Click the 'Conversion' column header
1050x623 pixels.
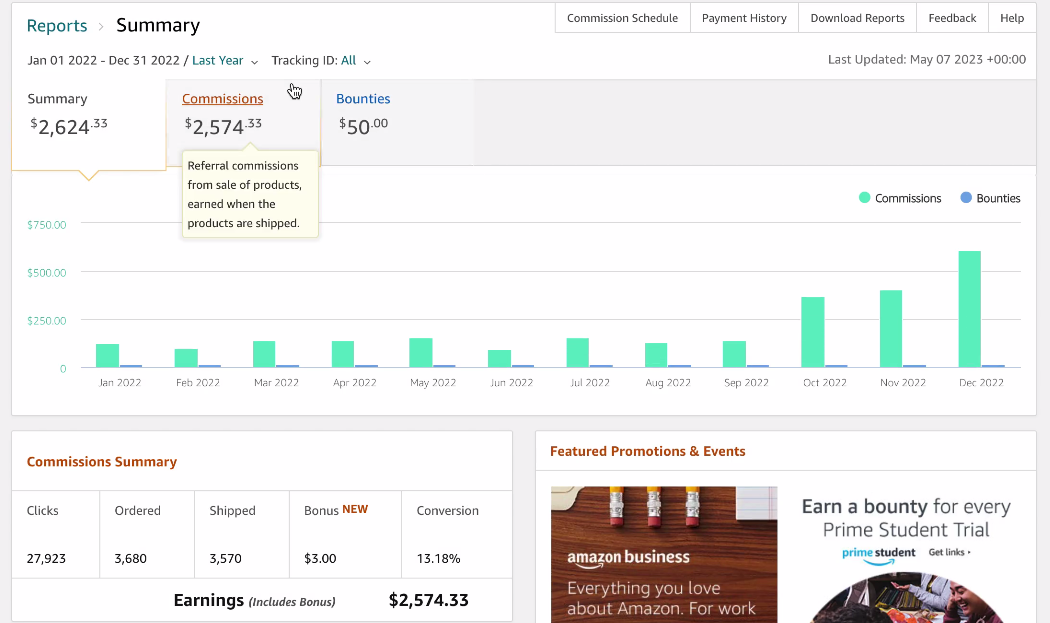click(447, 510)
